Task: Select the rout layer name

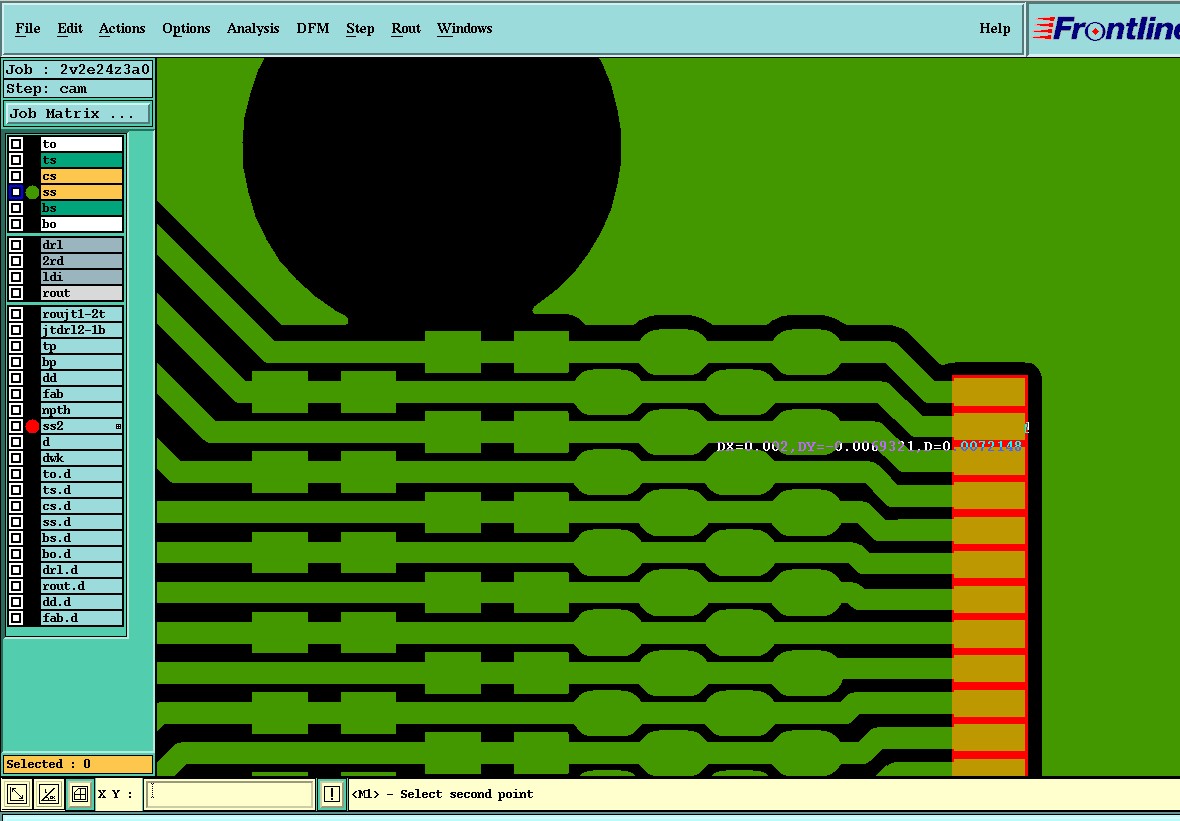Action: pos(81,293)
